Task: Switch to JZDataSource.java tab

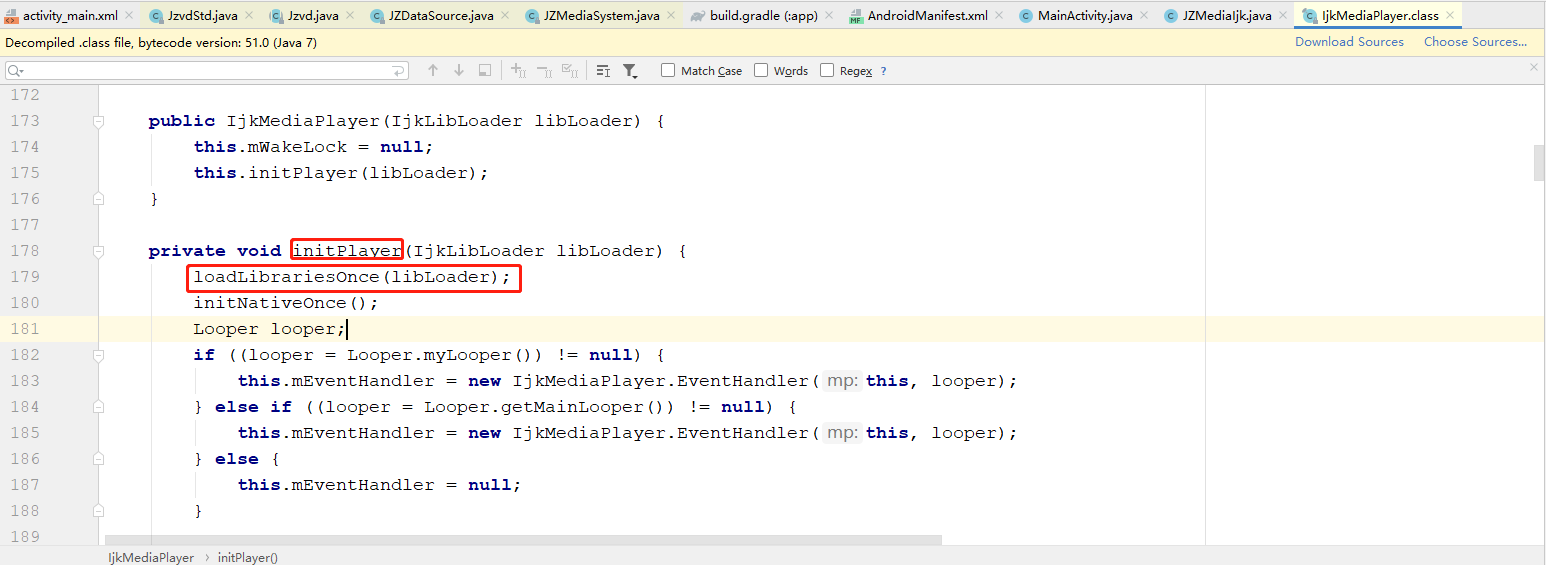Action: [x=440, y=16]
